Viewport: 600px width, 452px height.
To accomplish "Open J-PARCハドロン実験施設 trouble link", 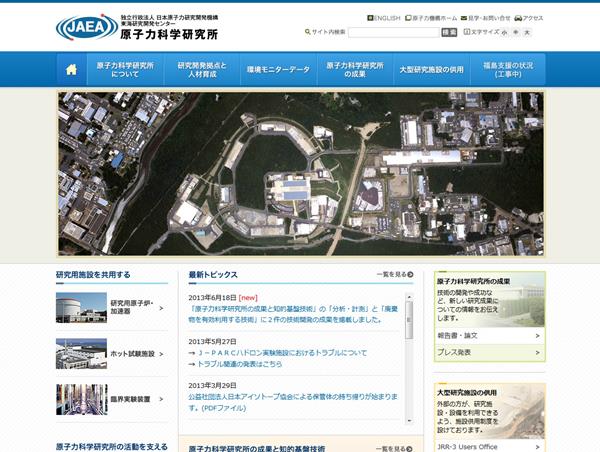I will [282, 353].
